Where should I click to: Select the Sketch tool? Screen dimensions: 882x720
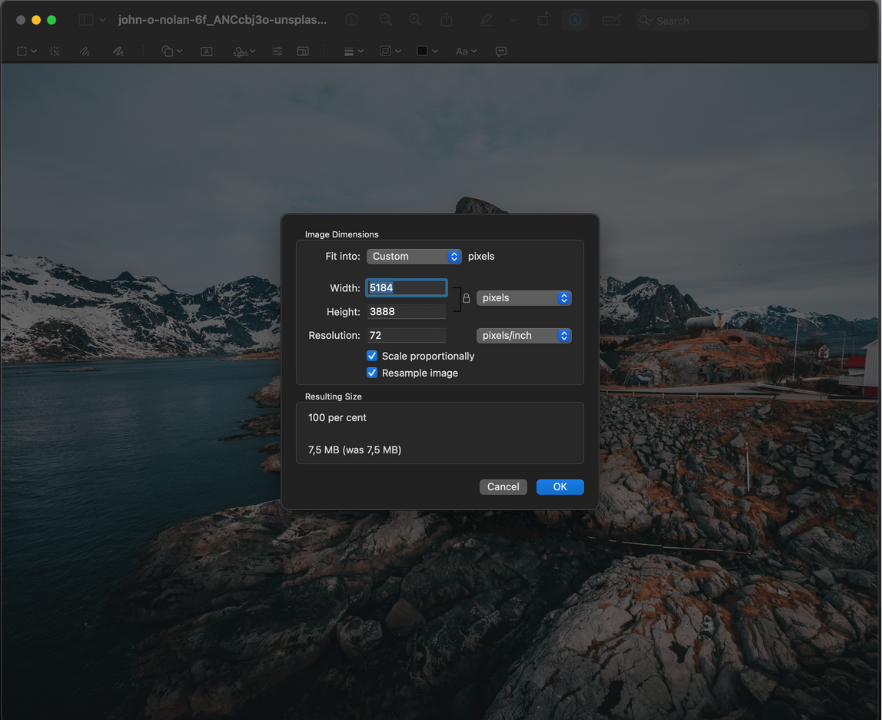coord(84,51)
